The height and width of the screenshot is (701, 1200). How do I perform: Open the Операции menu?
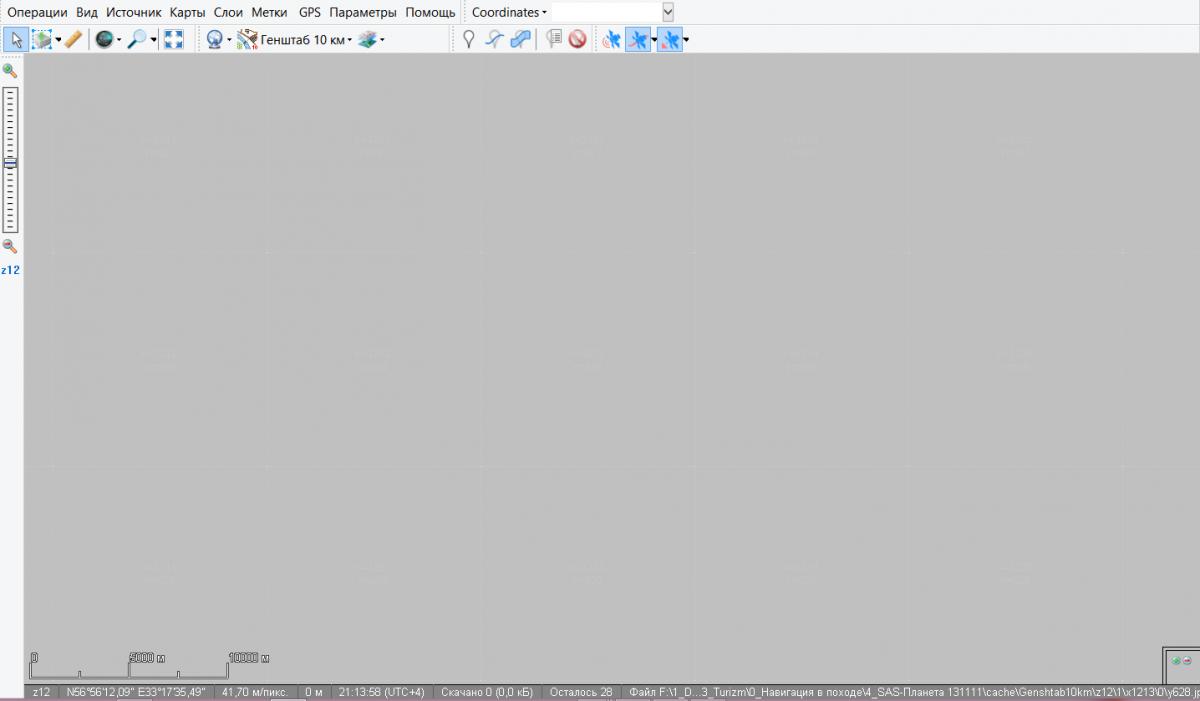point(37,13)
